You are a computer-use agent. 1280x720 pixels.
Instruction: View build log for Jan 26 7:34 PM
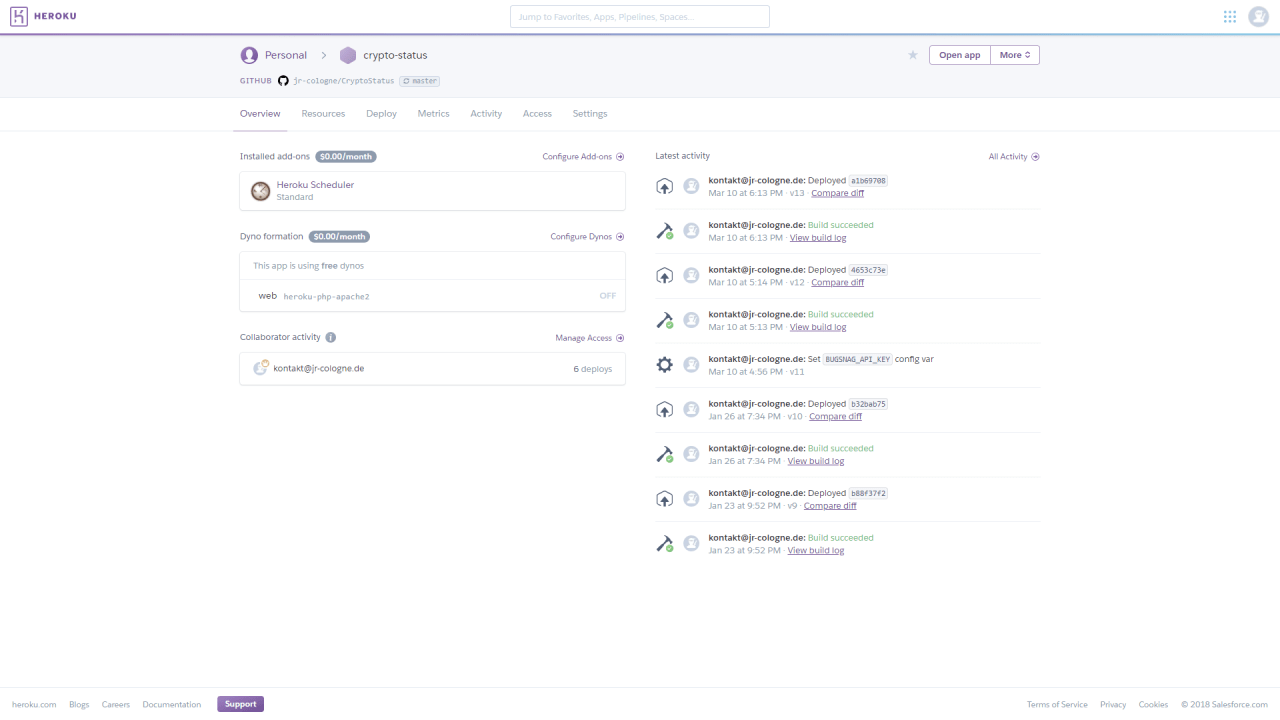coord(816,461)
